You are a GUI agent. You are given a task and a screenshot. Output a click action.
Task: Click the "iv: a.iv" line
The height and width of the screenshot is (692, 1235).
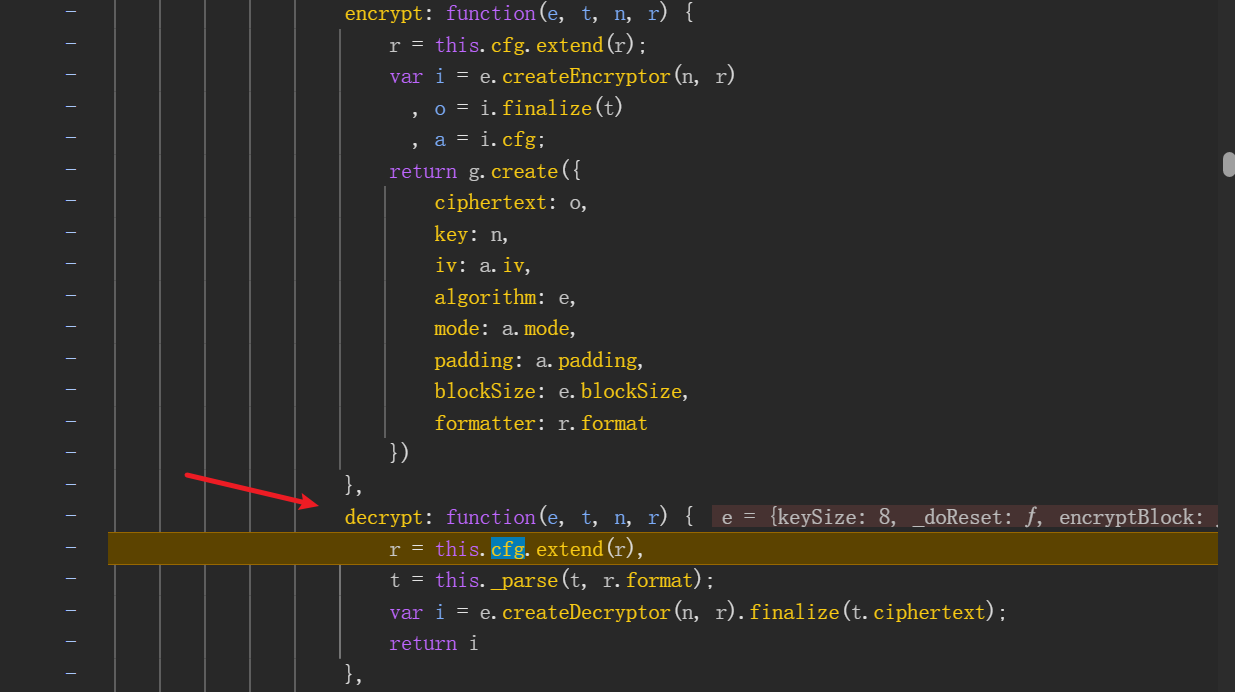coord(482,266)
